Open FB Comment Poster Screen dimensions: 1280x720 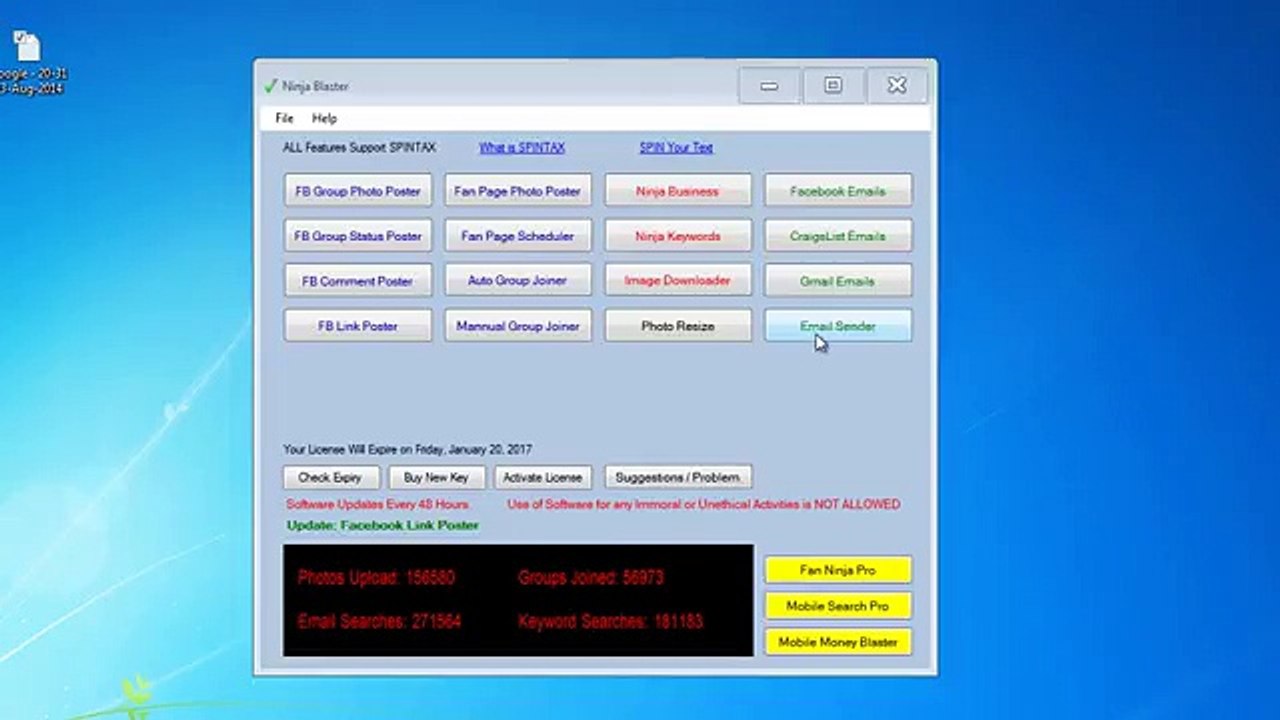pyautogui.click(x=358, y=281)
